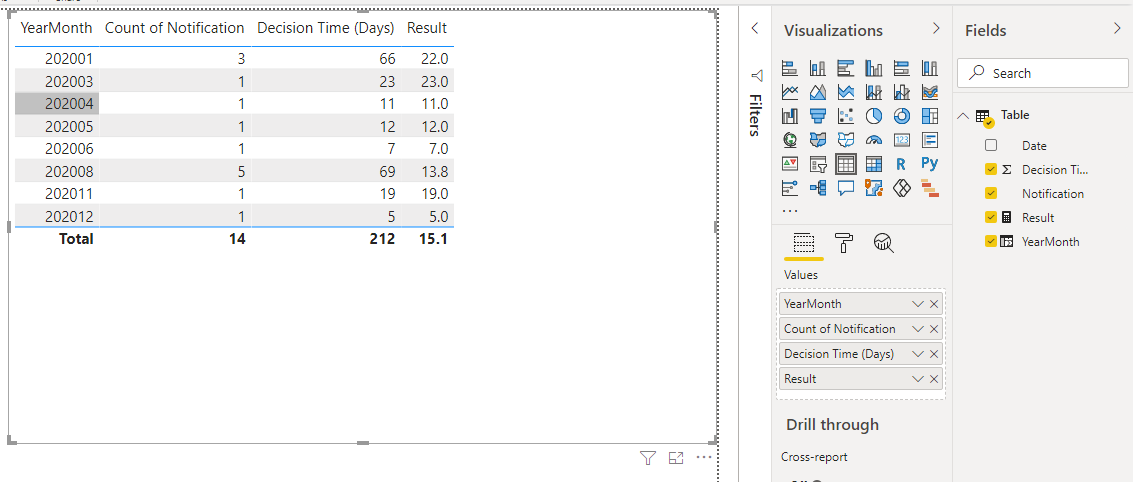Check the Date field checkbox
This screenshot has width=1133, height=482.
click(x=991, y=145)
